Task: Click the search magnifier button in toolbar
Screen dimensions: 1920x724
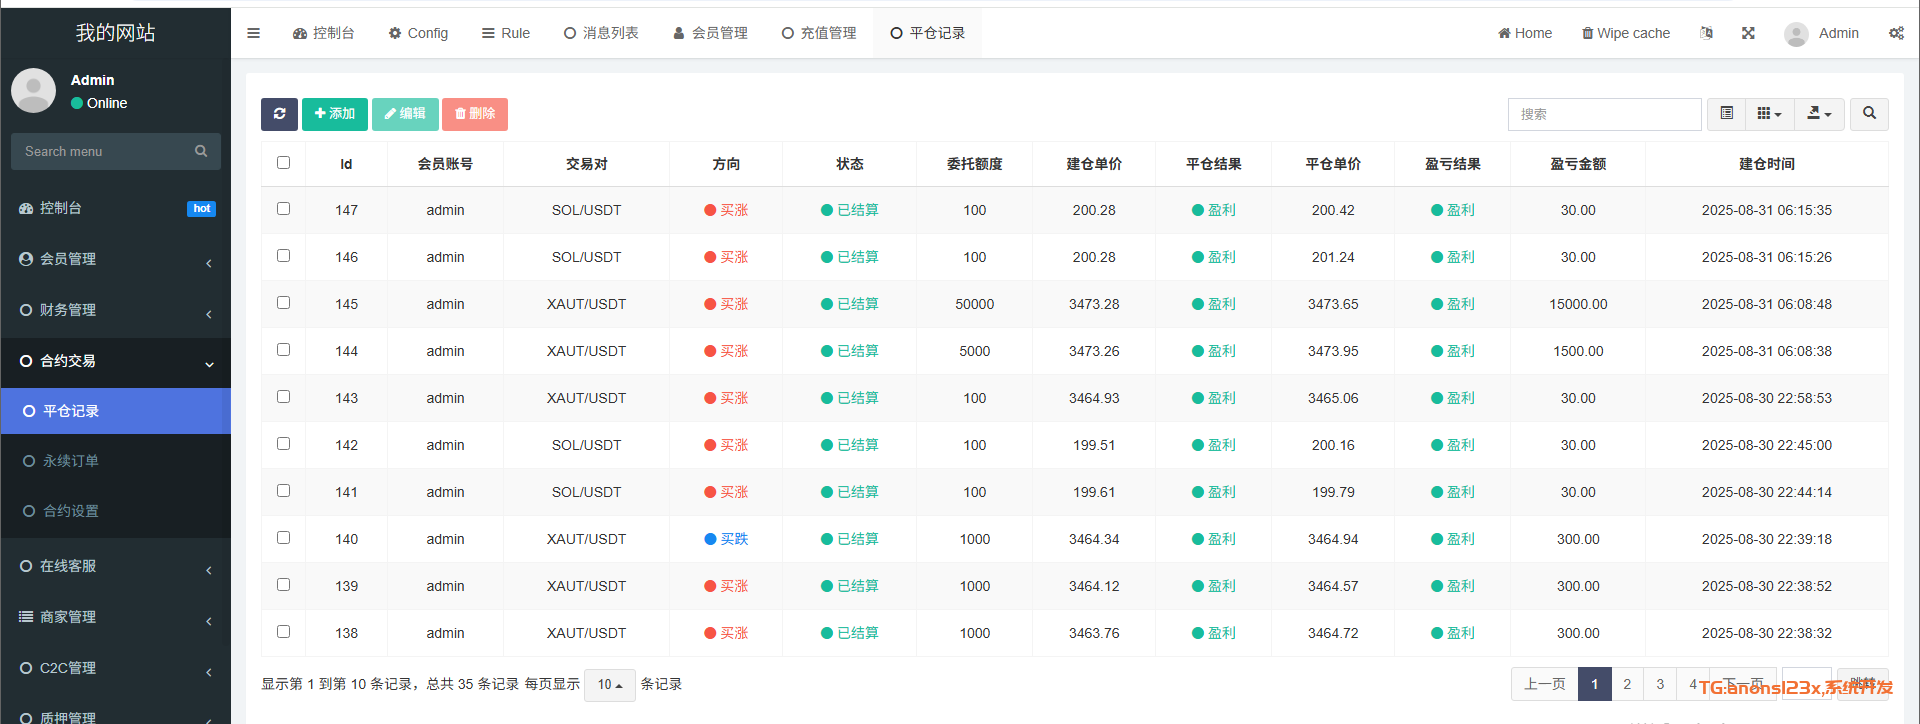Action: click(1868, 114)
